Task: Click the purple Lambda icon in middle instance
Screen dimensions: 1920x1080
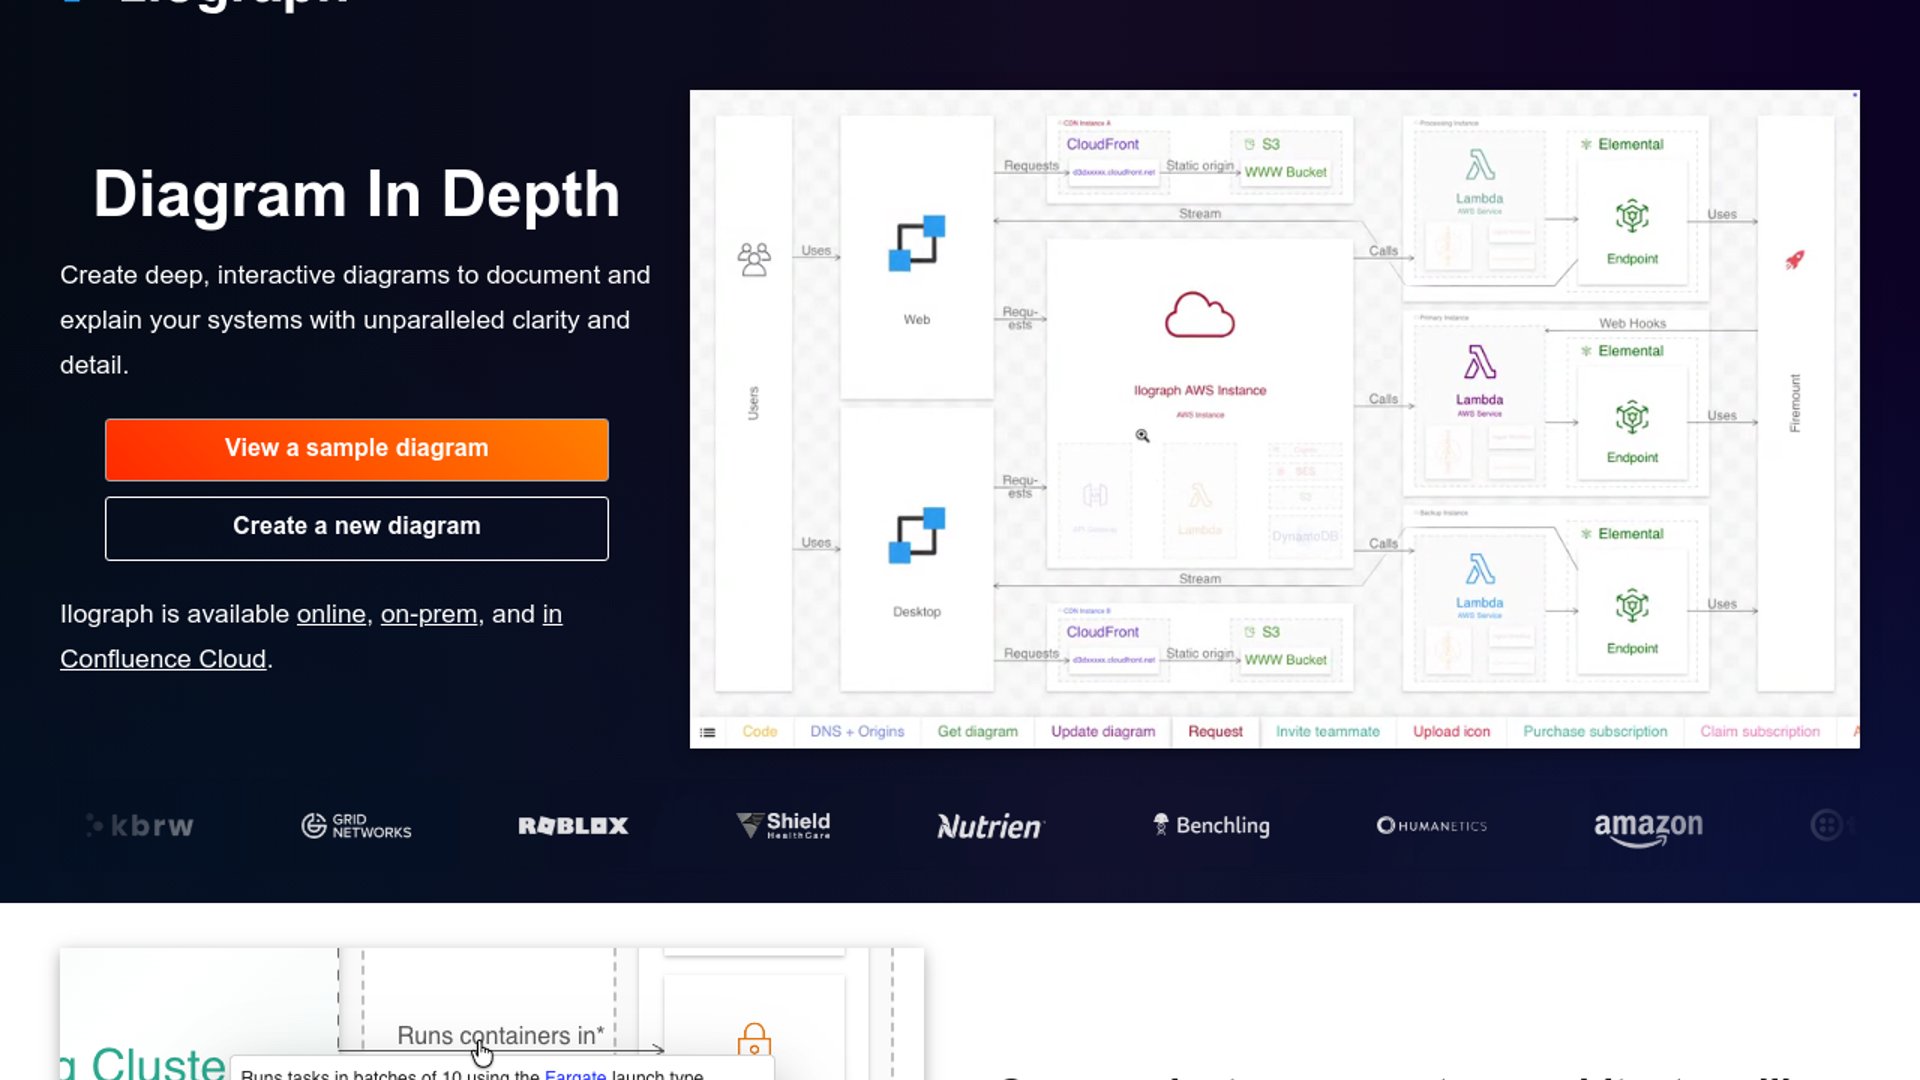Action: (x=1479, y=362)
